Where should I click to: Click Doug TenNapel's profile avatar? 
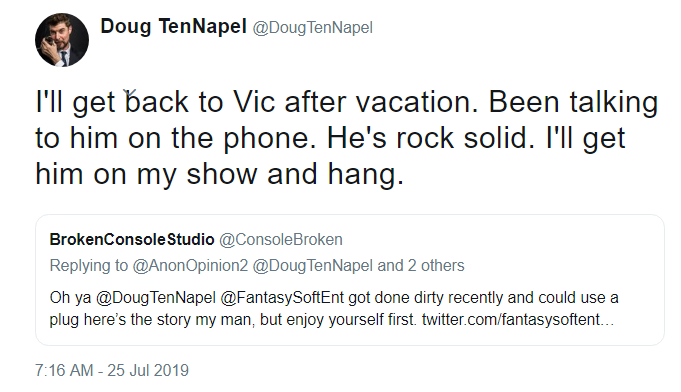[x=62, y=40]
